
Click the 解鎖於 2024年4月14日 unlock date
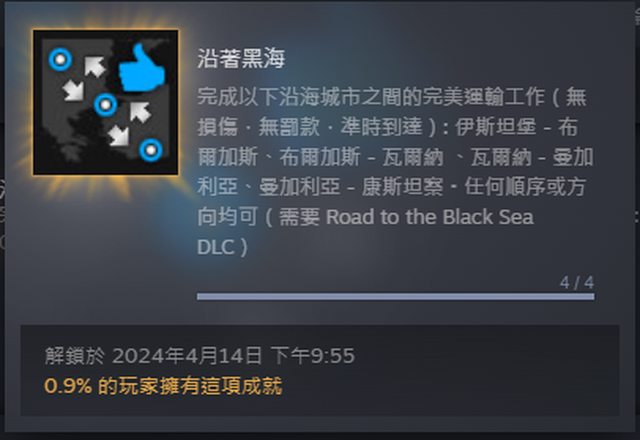(200, 356)
